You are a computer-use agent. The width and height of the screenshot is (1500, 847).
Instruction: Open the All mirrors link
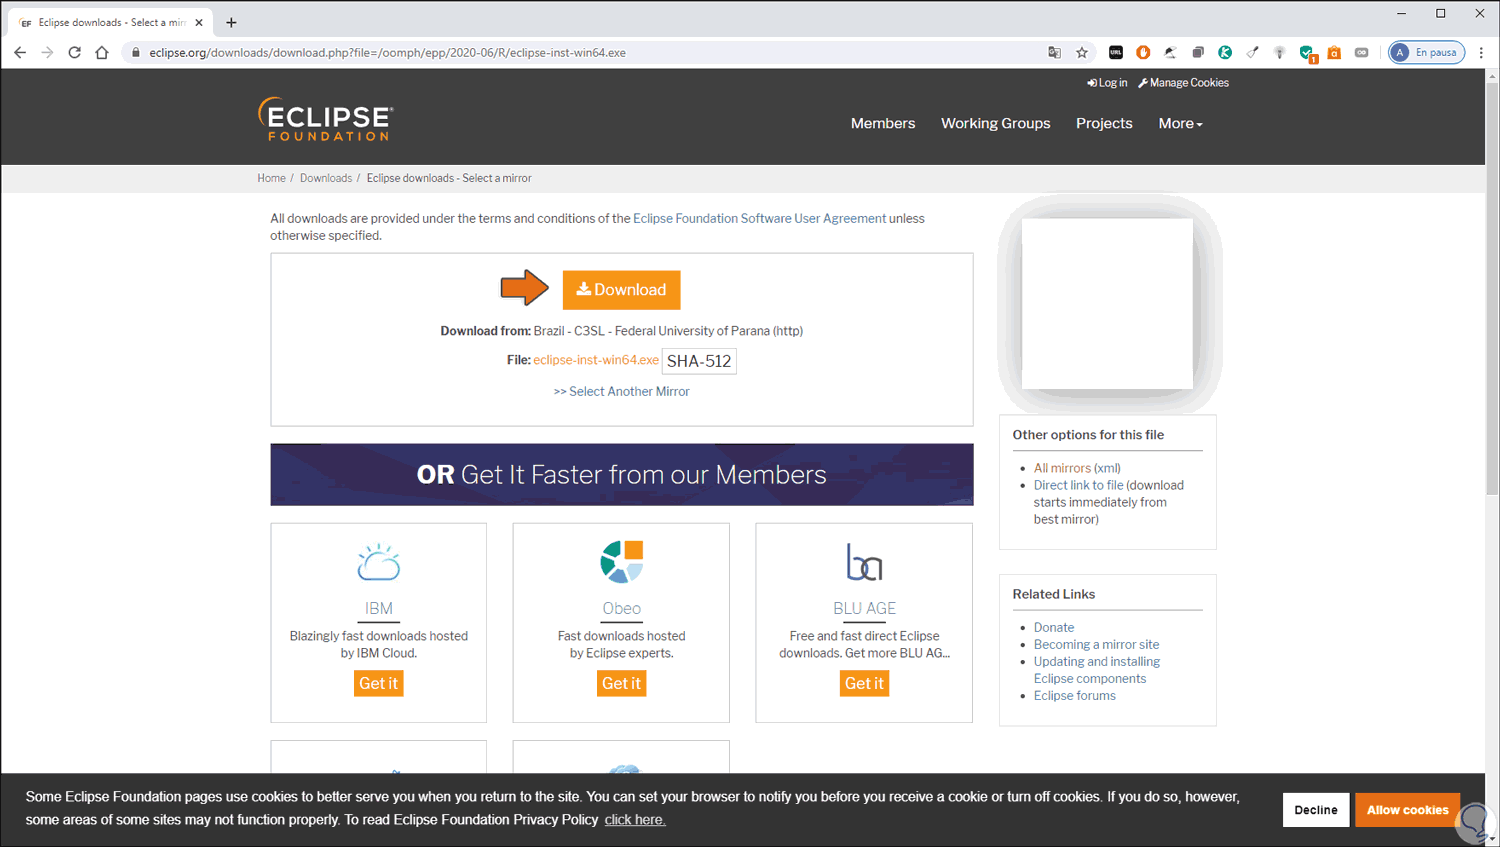(x=1062, y=468)
